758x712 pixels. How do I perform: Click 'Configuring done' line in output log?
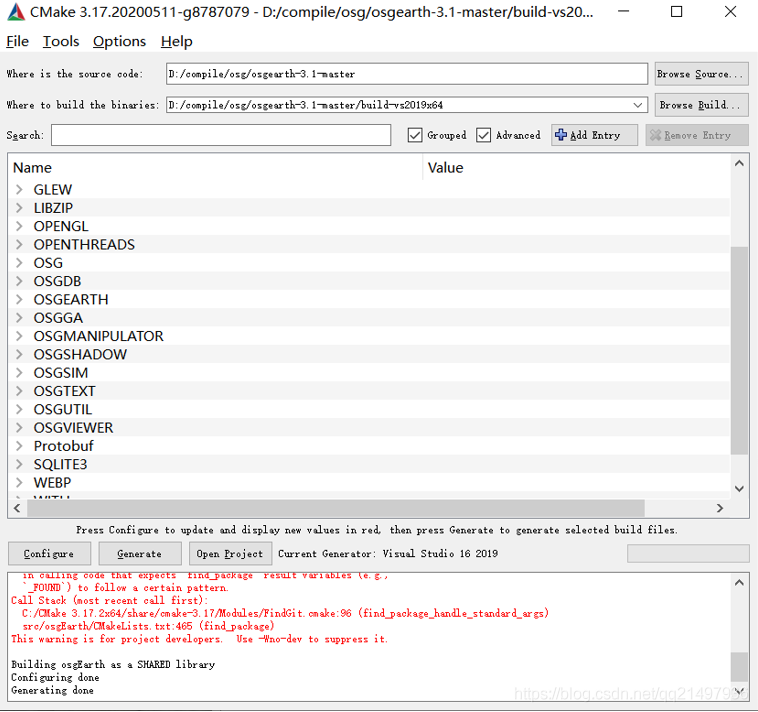[55, 677]
